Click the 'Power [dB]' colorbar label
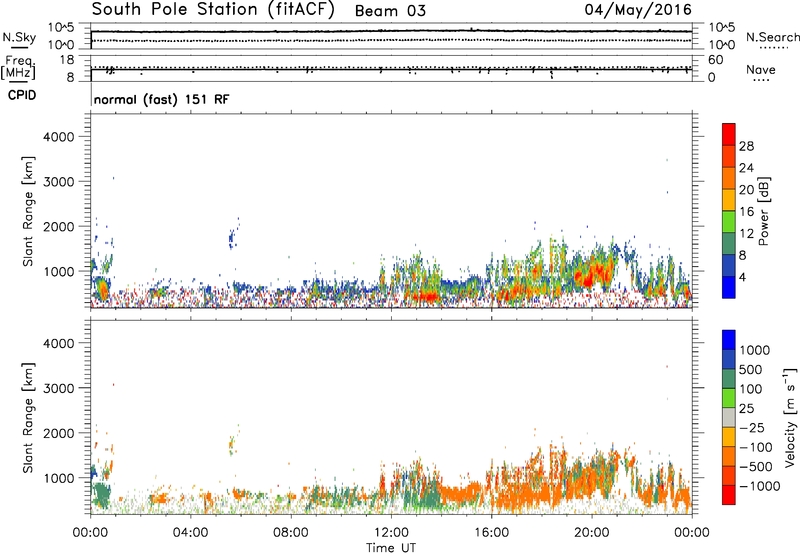The height and width of the screenshot is (554, 800). click(763, 211)
